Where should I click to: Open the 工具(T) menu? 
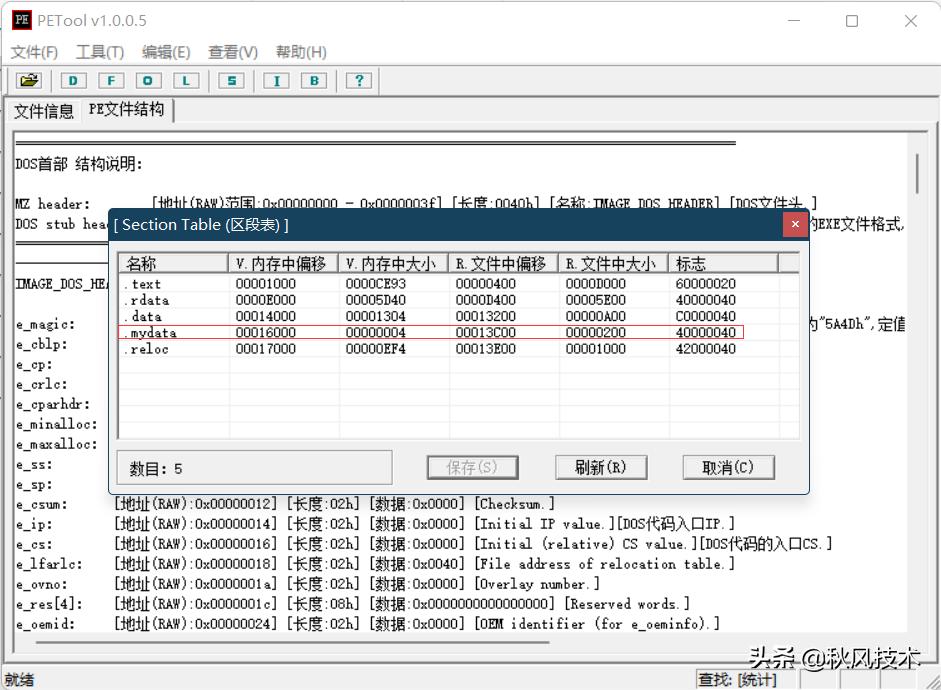click(100, 52)
